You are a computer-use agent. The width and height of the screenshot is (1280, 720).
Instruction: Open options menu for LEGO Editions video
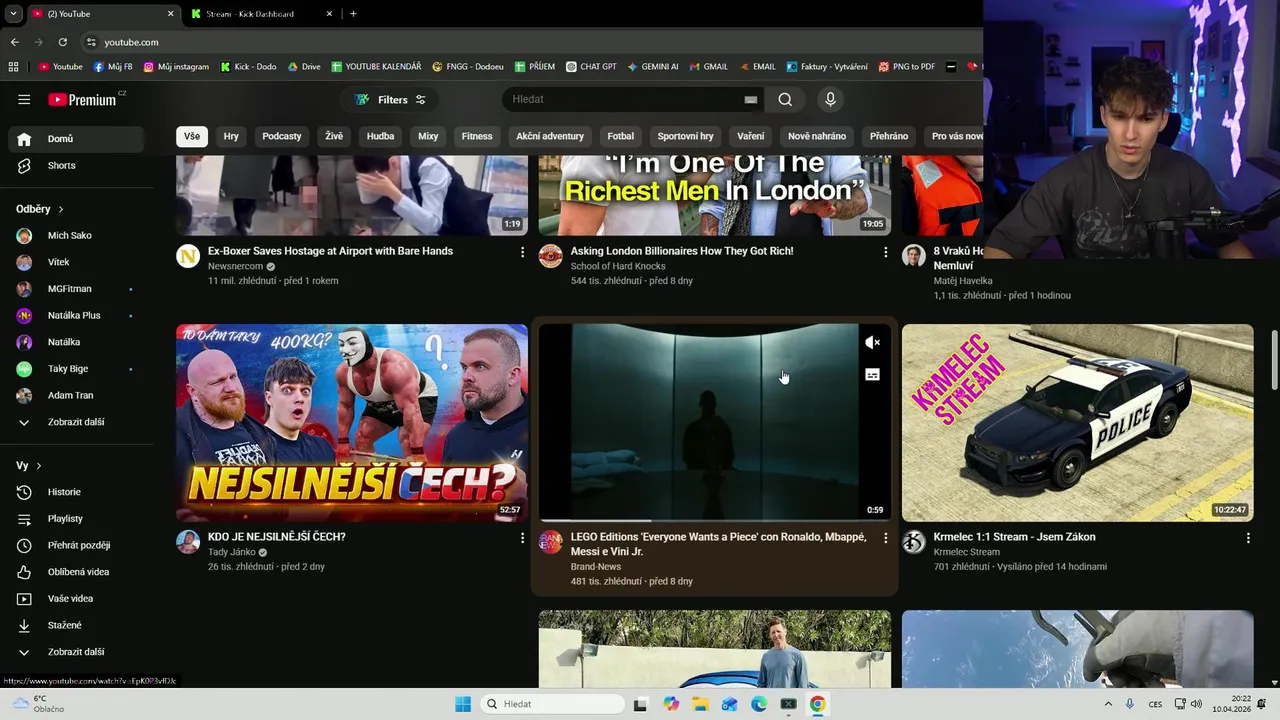click(x=885, y=538)
